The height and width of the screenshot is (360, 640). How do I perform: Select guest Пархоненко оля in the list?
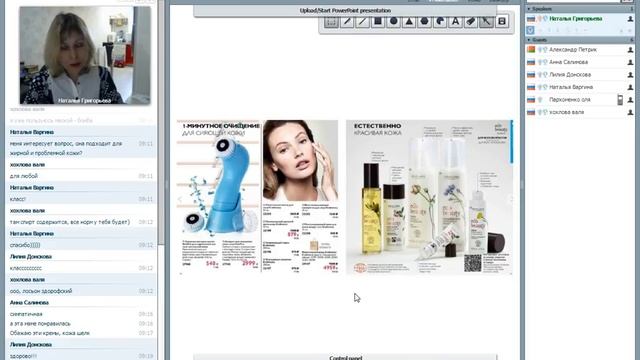click(x=580, y=100)
